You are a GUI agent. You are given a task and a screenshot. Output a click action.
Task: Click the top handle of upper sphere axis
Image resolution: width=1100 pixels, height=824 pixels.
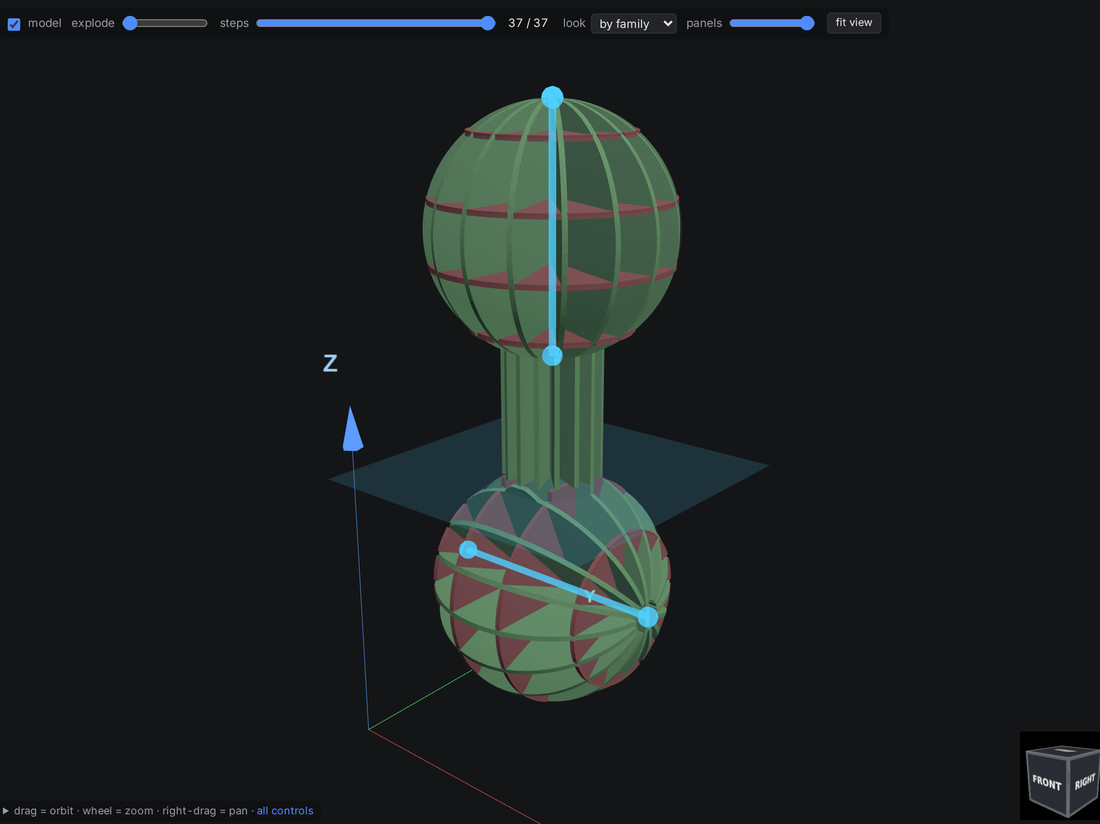552,97
